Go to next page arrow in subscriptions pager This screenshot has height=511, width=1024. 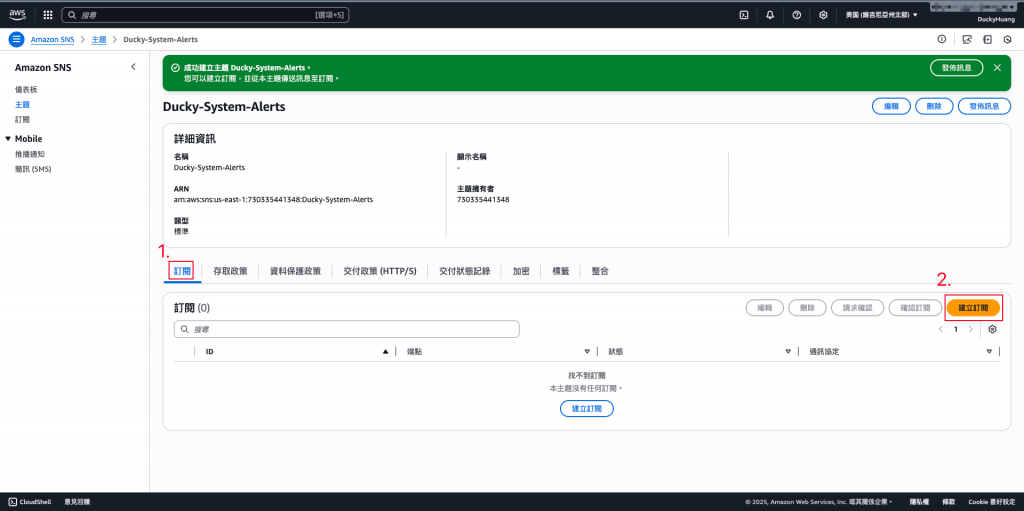[x=970, y=329]
